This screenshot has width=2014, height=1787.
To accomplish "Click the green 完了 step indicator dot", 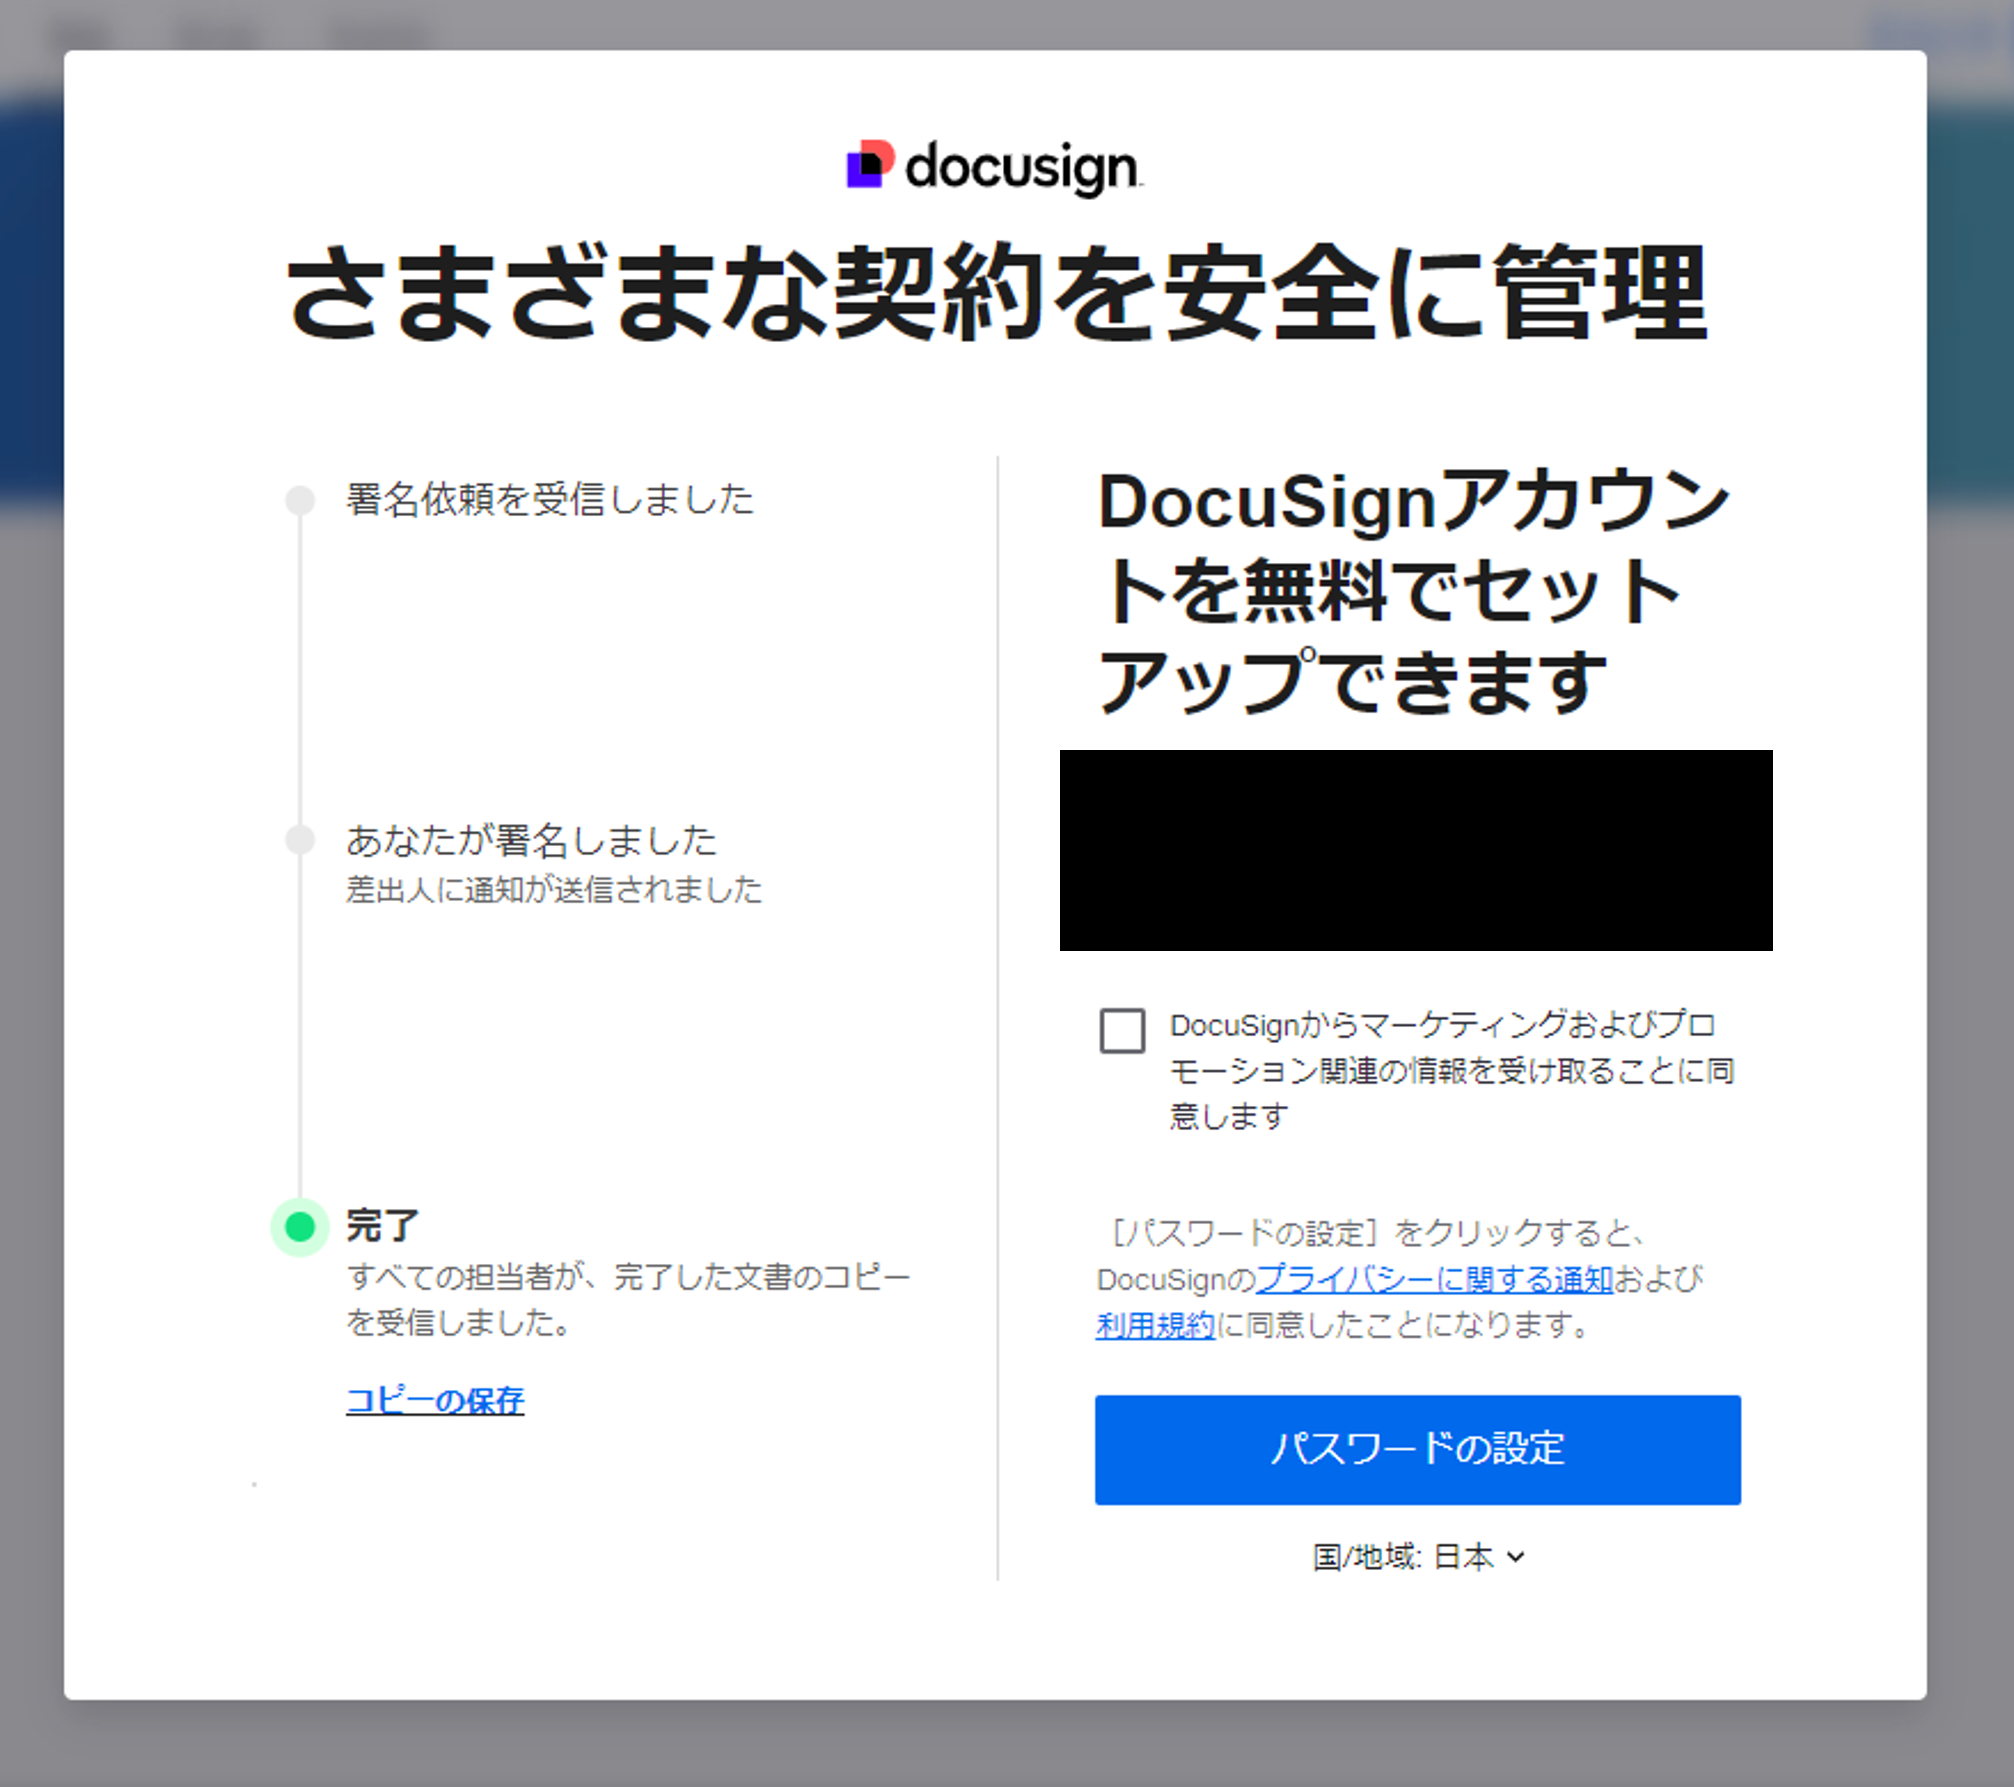I will click(300, 1226).
